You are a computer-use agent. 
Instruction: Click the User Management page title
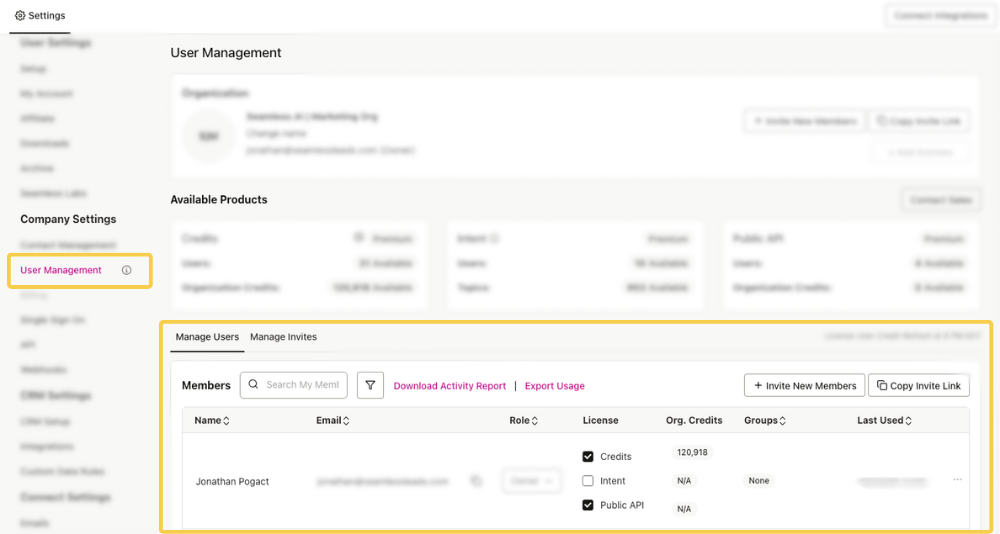tap(226, 53)
